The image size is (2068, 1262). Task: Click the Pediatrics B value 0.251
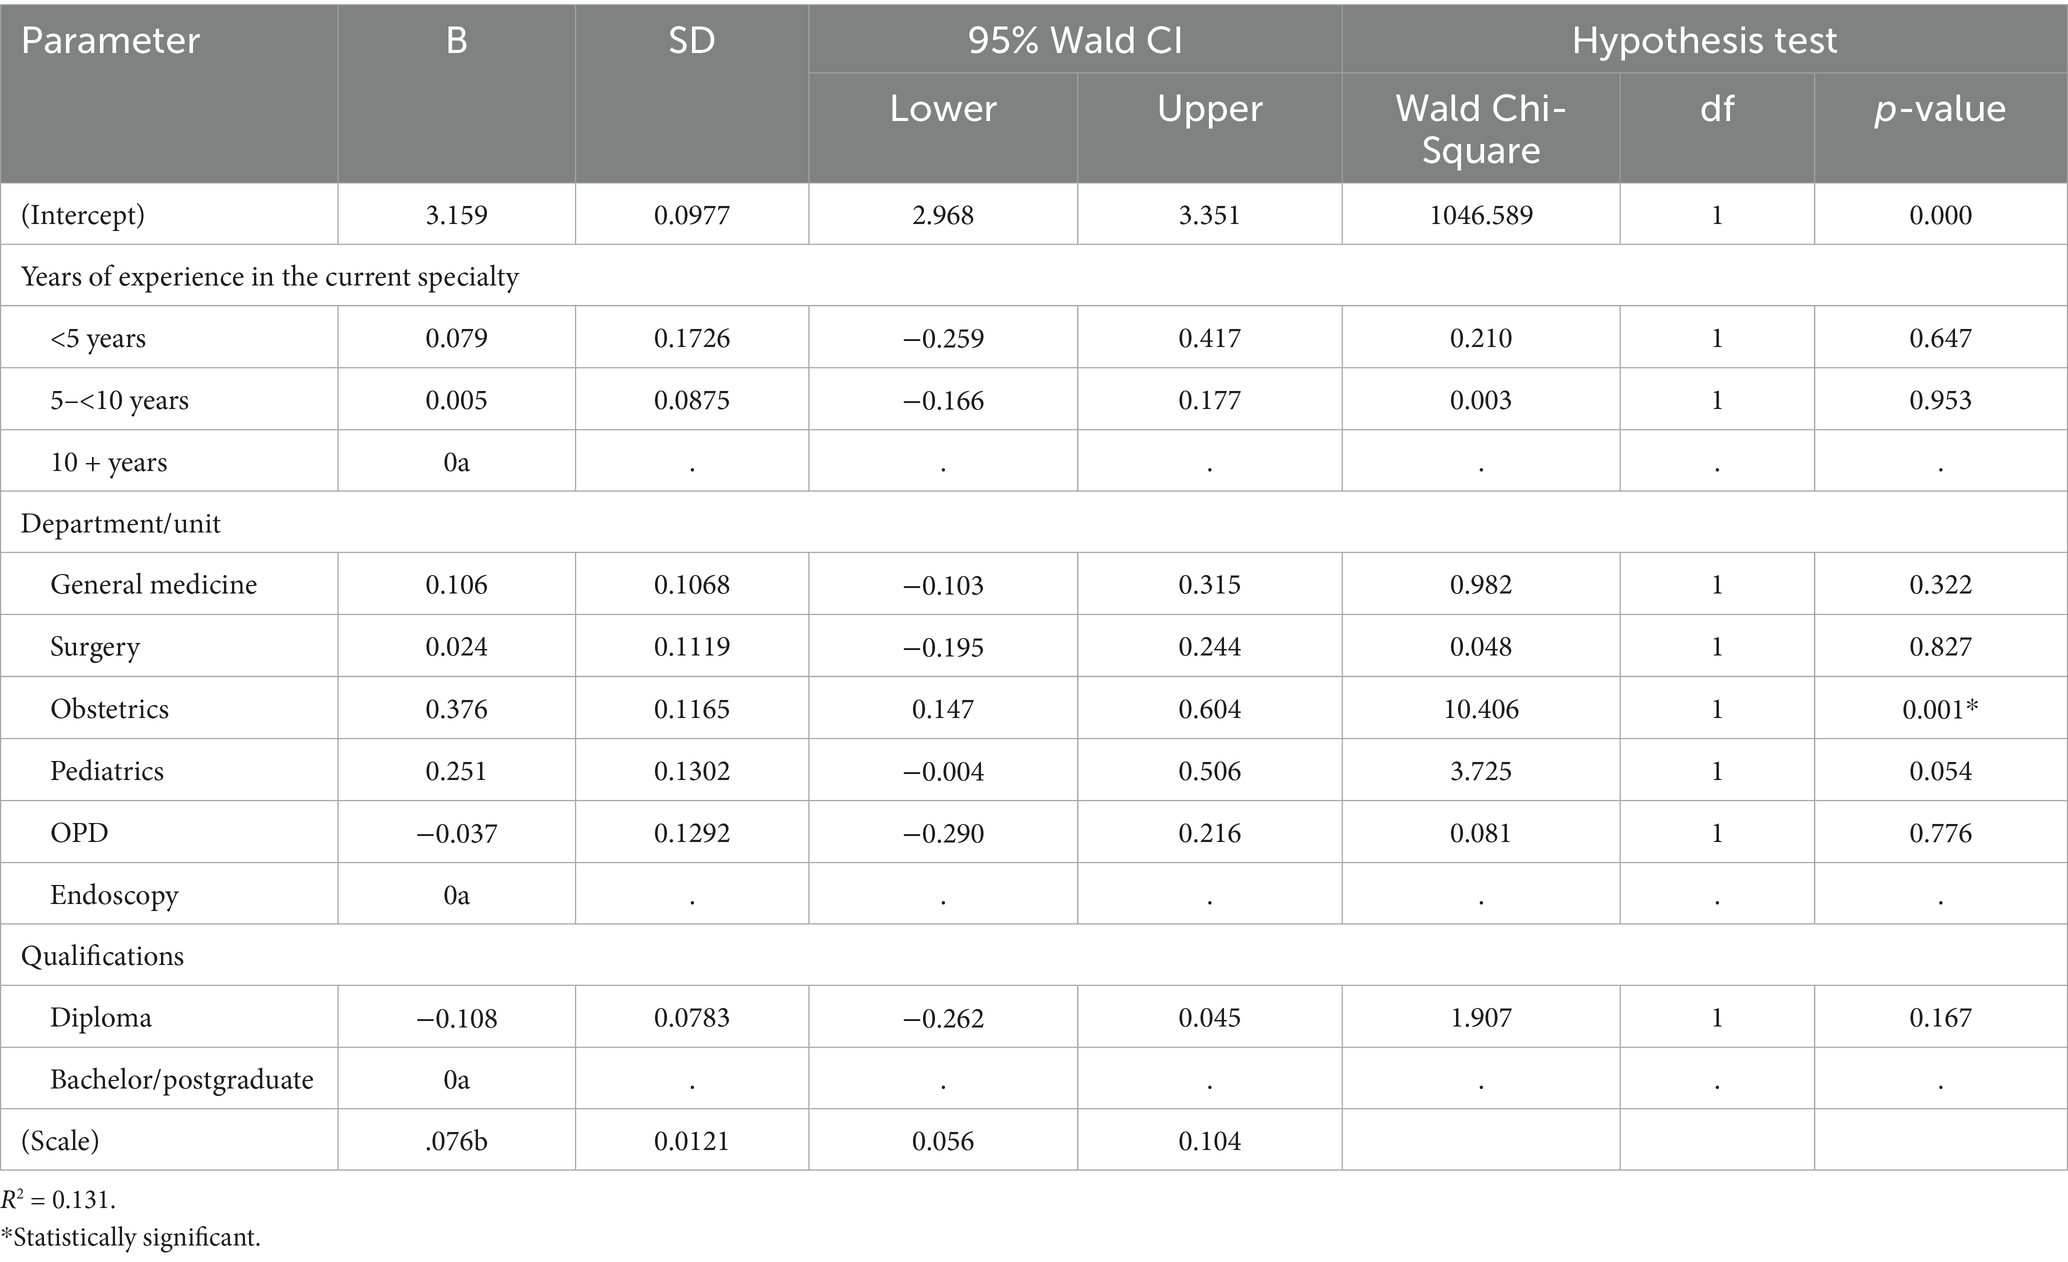pyautogui.click(x=456, y=771)
